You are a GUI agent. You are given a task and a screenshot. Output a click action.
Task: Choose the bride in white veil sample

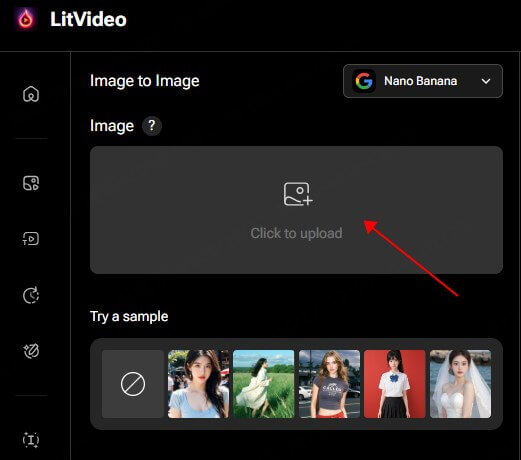(460, 384)
